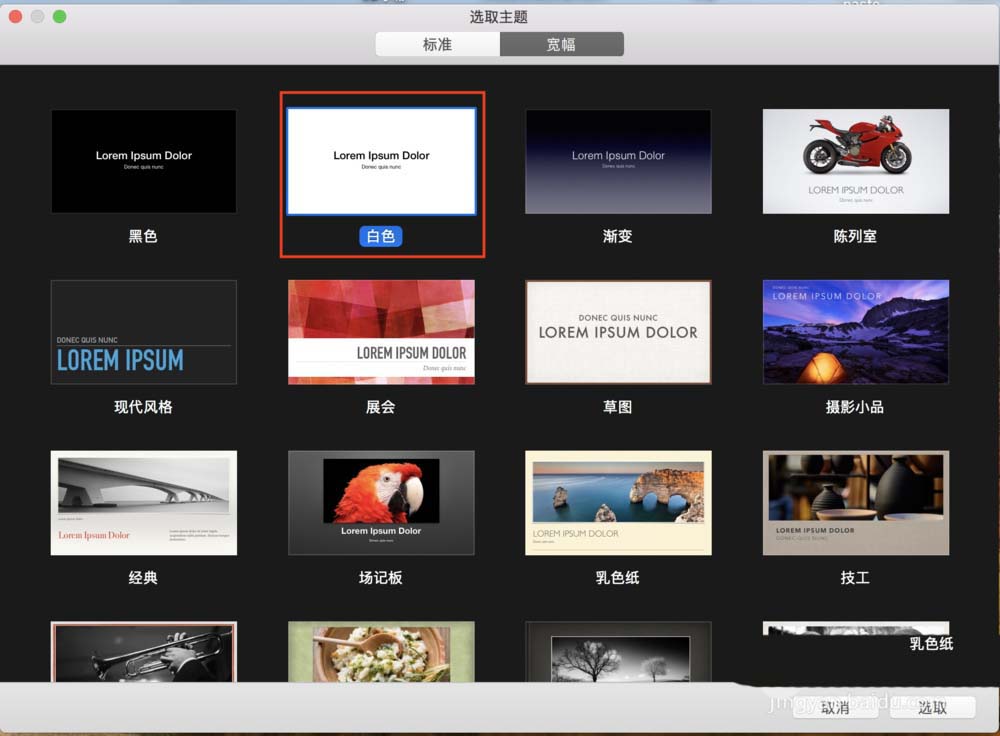The image size is (1000, 736).
Task: Choose the food bowl theme thumbnail
Action: pos(381,652)
